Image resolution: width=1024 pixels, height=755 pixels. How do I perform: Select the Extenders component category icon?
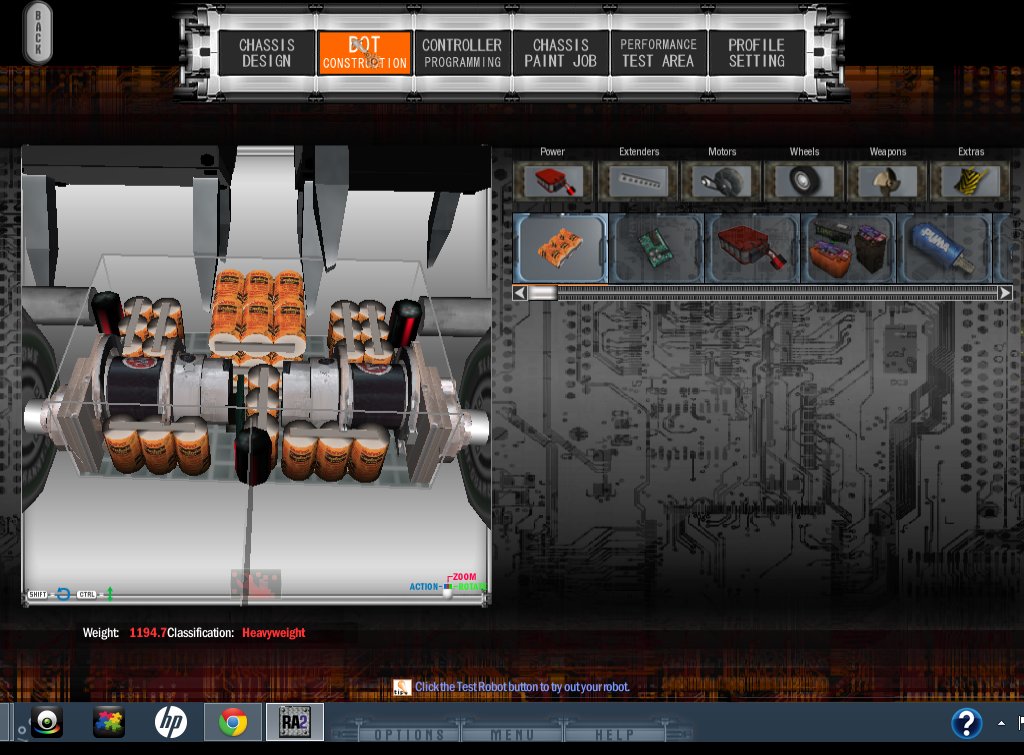pos(639,181)
